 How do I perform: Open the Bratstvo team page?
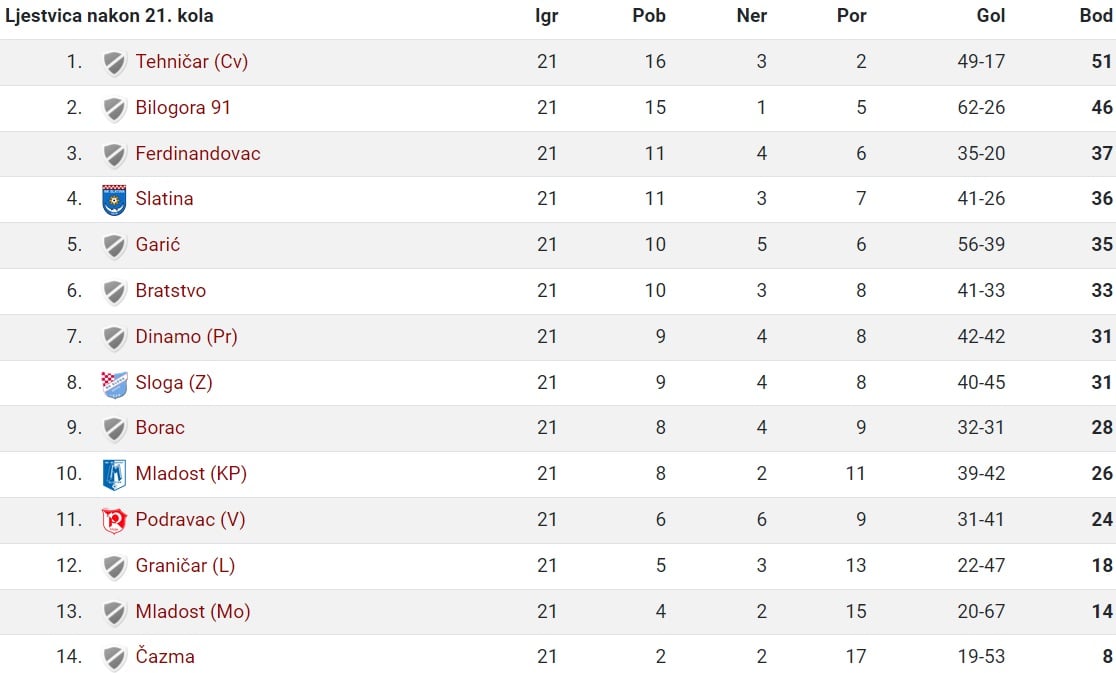171,291
